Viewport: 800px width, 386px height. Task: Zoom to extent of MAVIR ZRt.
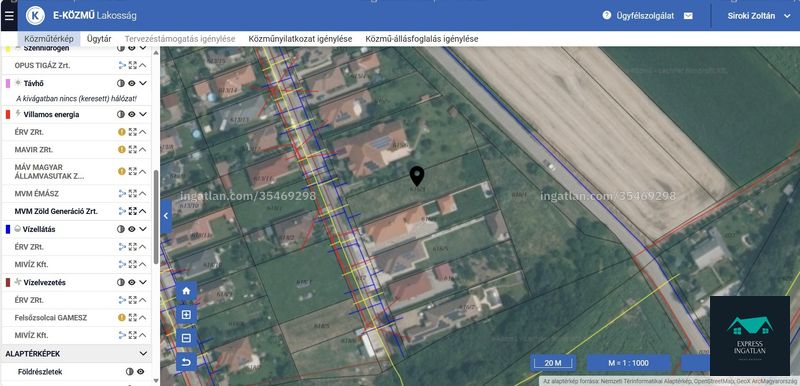pos(133,149)
